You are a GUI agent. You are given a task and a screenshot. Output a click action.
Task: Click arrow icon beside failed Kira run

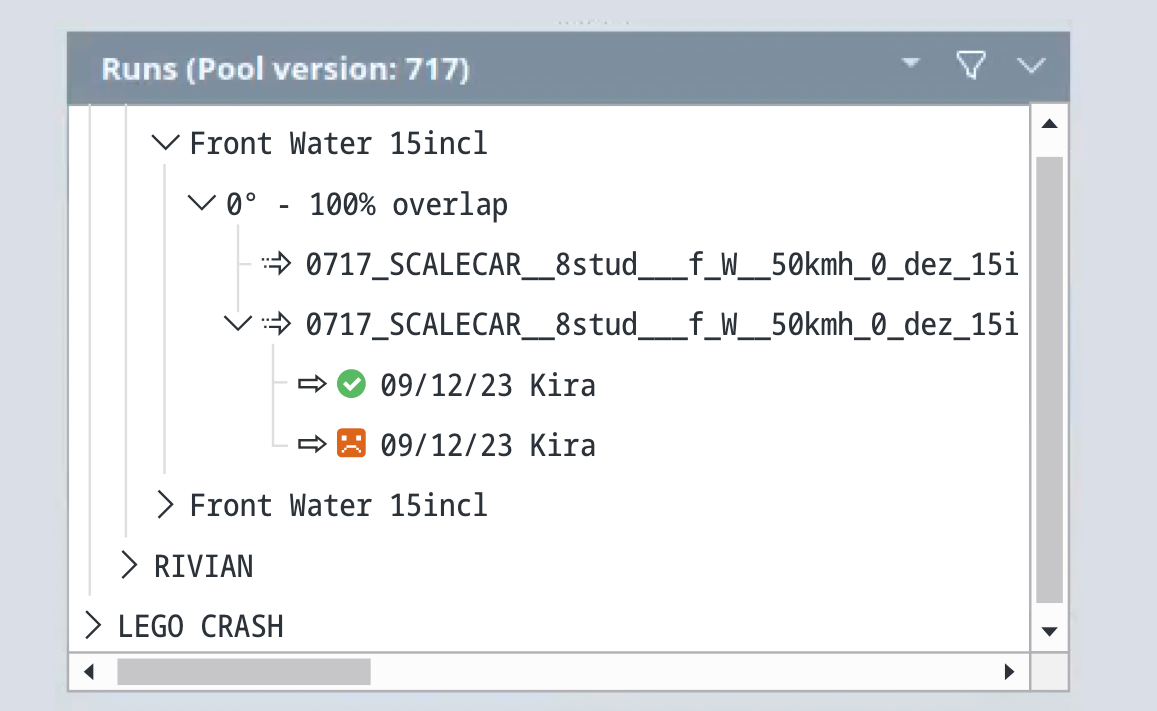(312, 444)
